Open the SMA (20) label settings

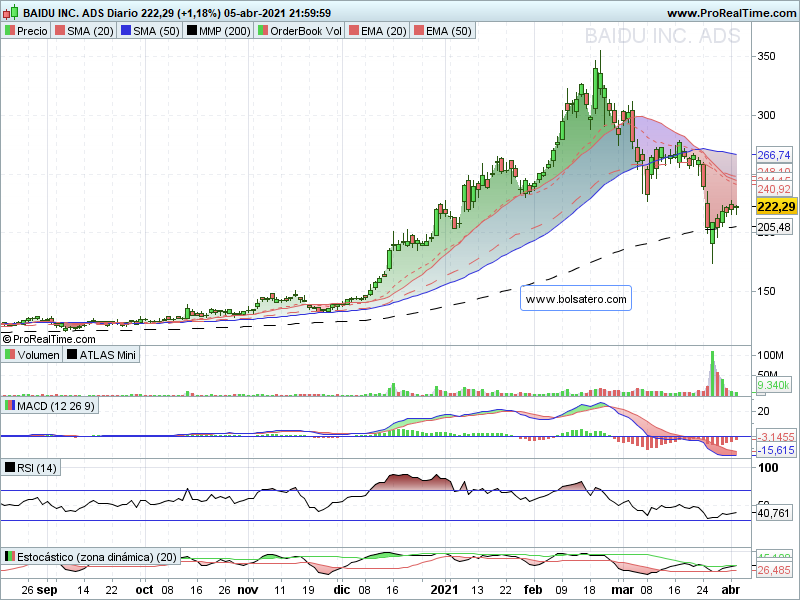[90, 31]
